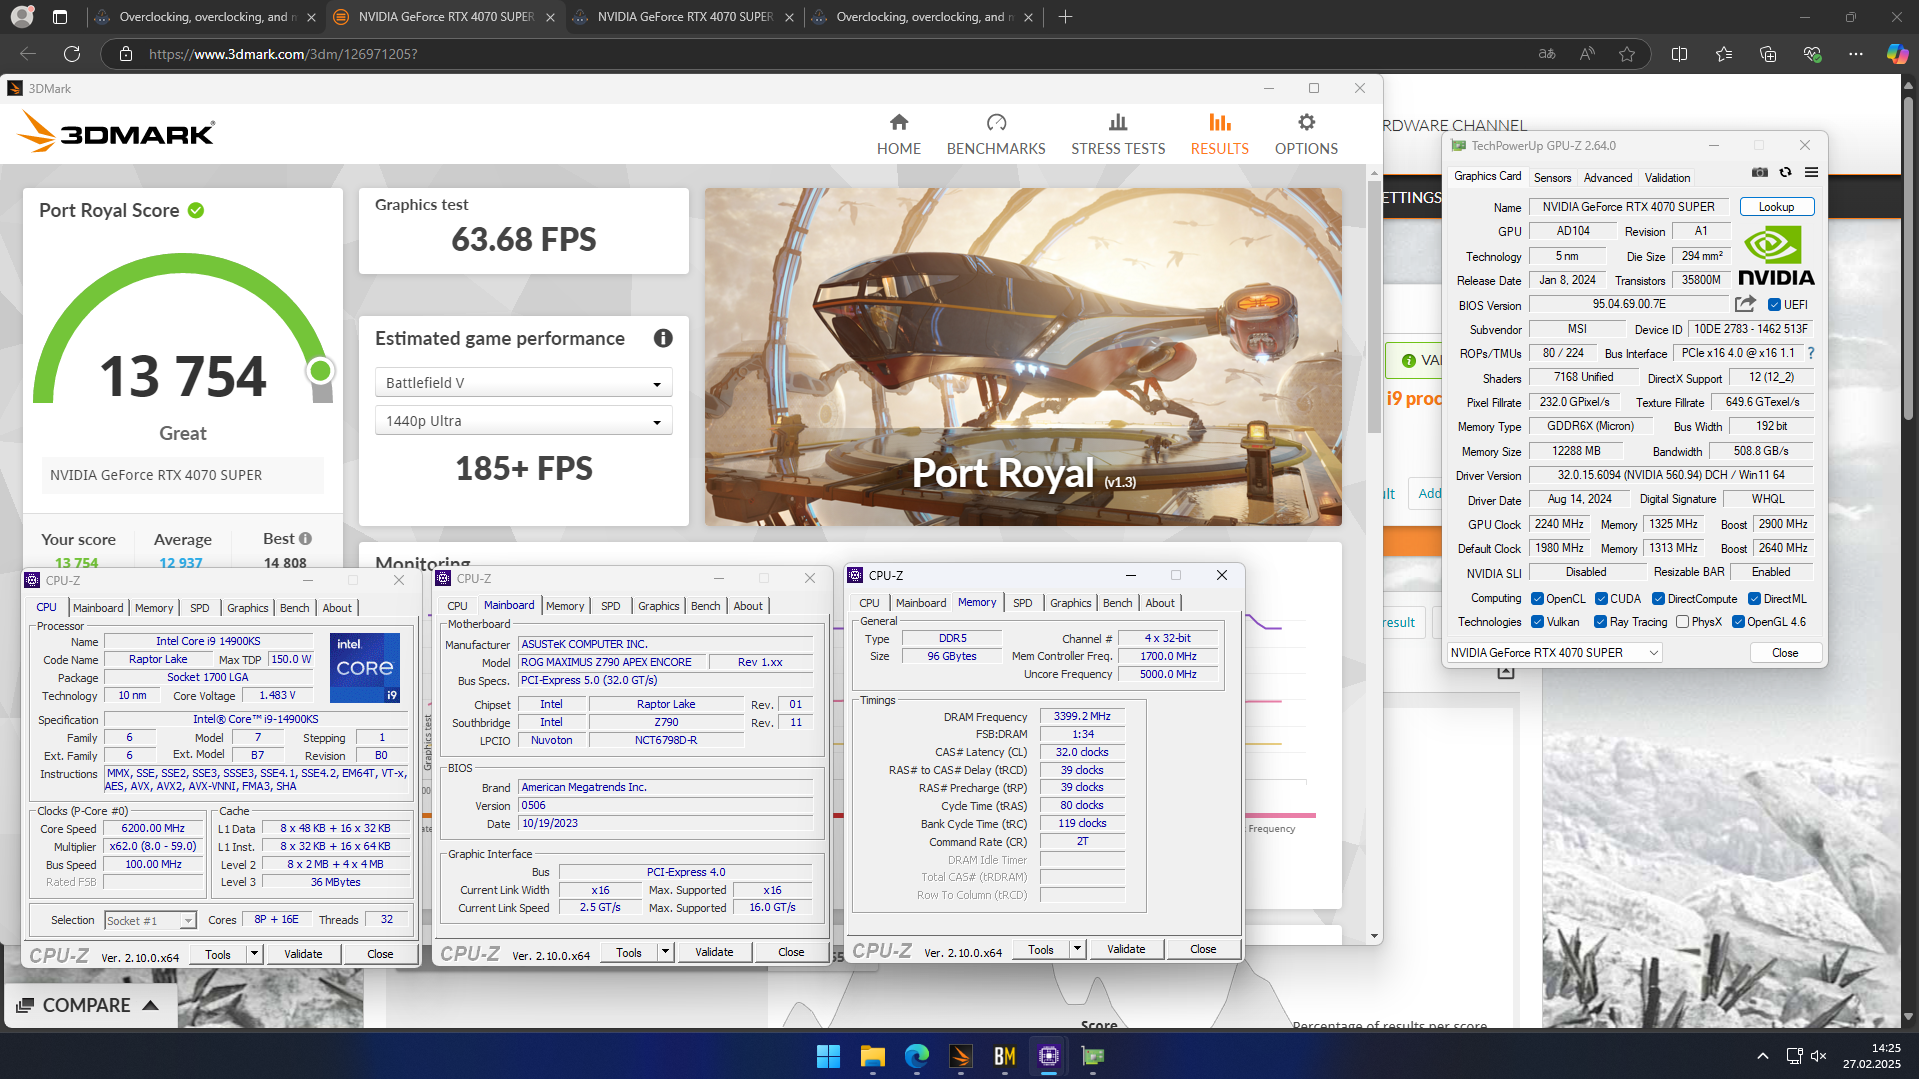Open Tools dropdown arrow in CPU window
The width and height of the screenshot is (1919, 1079).
coord(254,954)
